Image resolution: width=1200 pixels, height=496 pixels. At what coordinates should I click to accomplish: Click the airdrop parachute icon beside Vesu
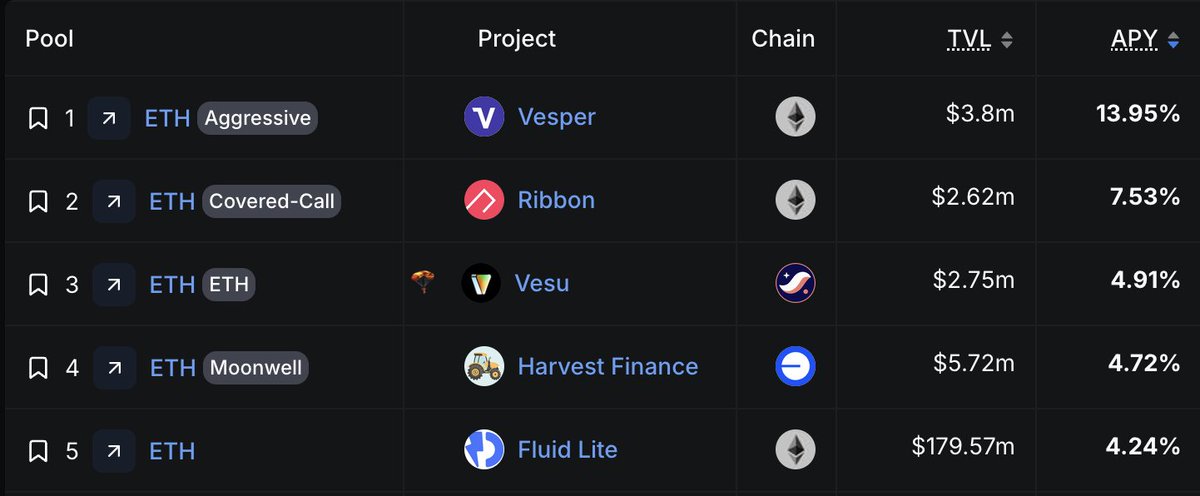(423, 283)
